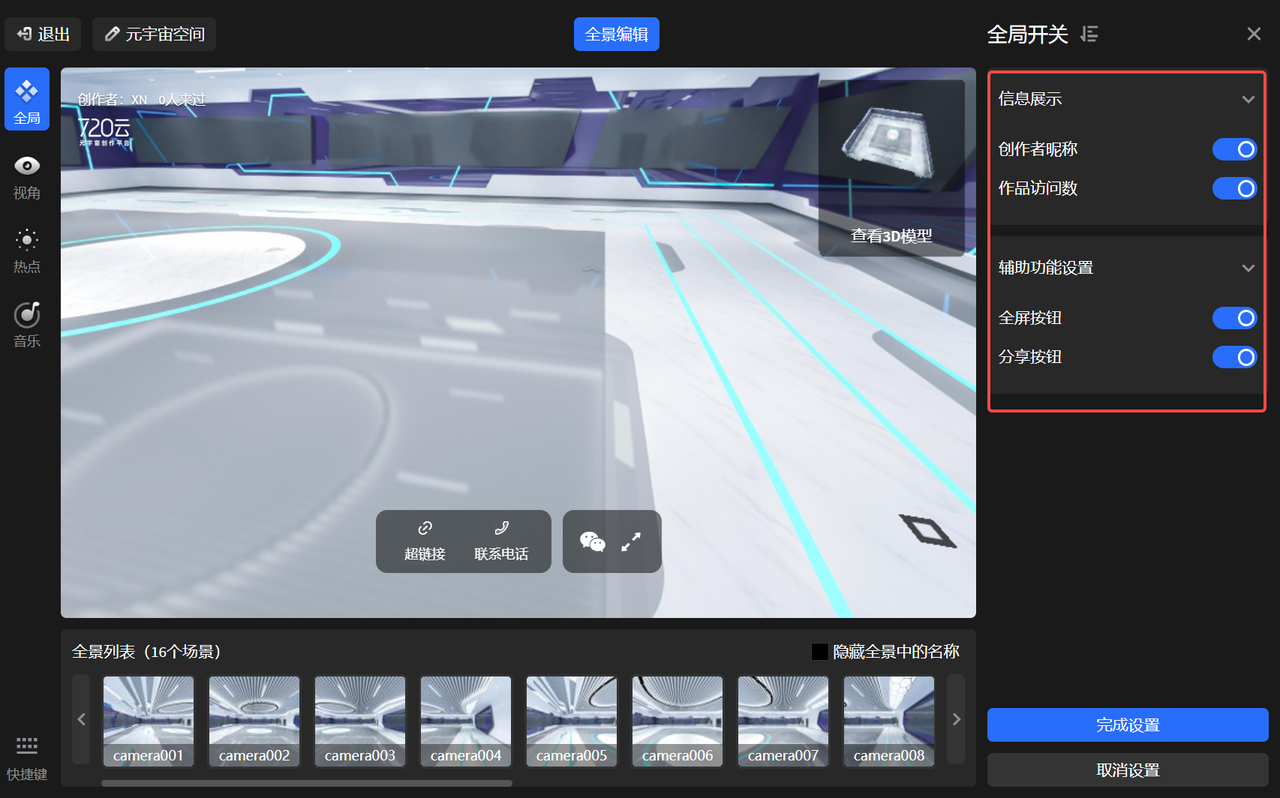
Task: Select the 全局 sidebar tab
Action: click(x=27, y=99)
